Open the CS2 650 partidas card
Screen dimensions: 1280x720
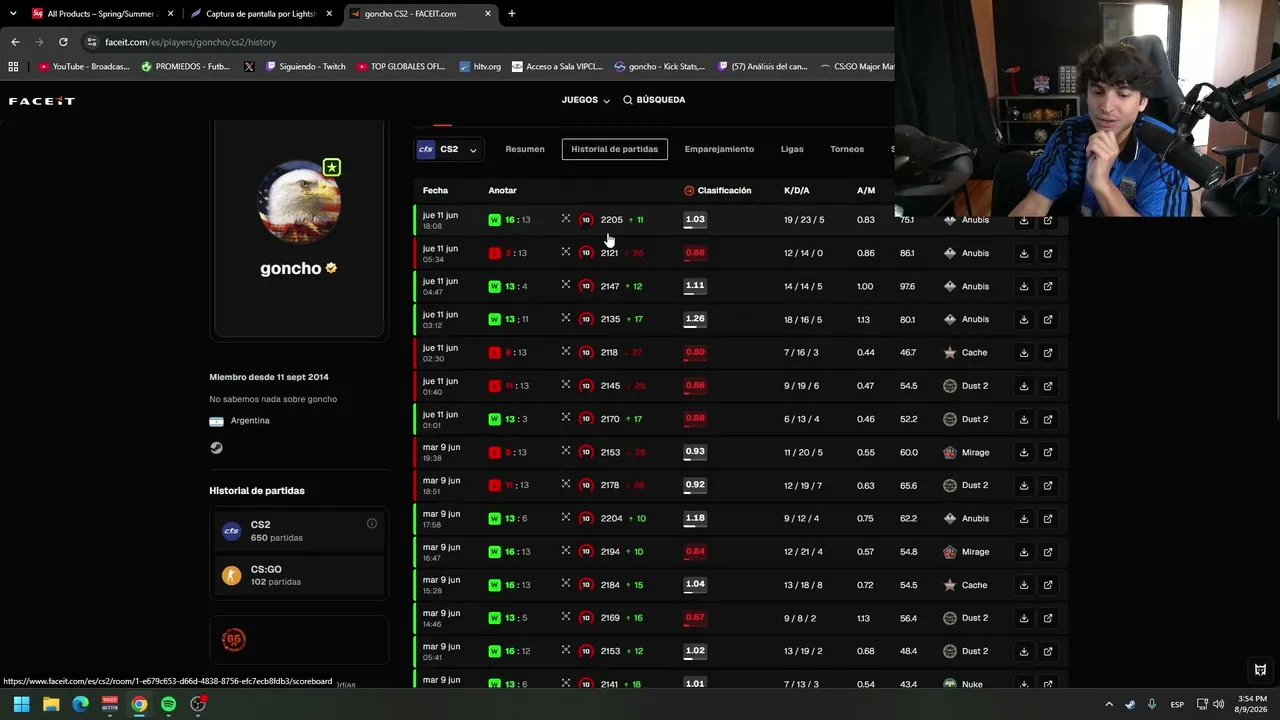click(300, 531)
